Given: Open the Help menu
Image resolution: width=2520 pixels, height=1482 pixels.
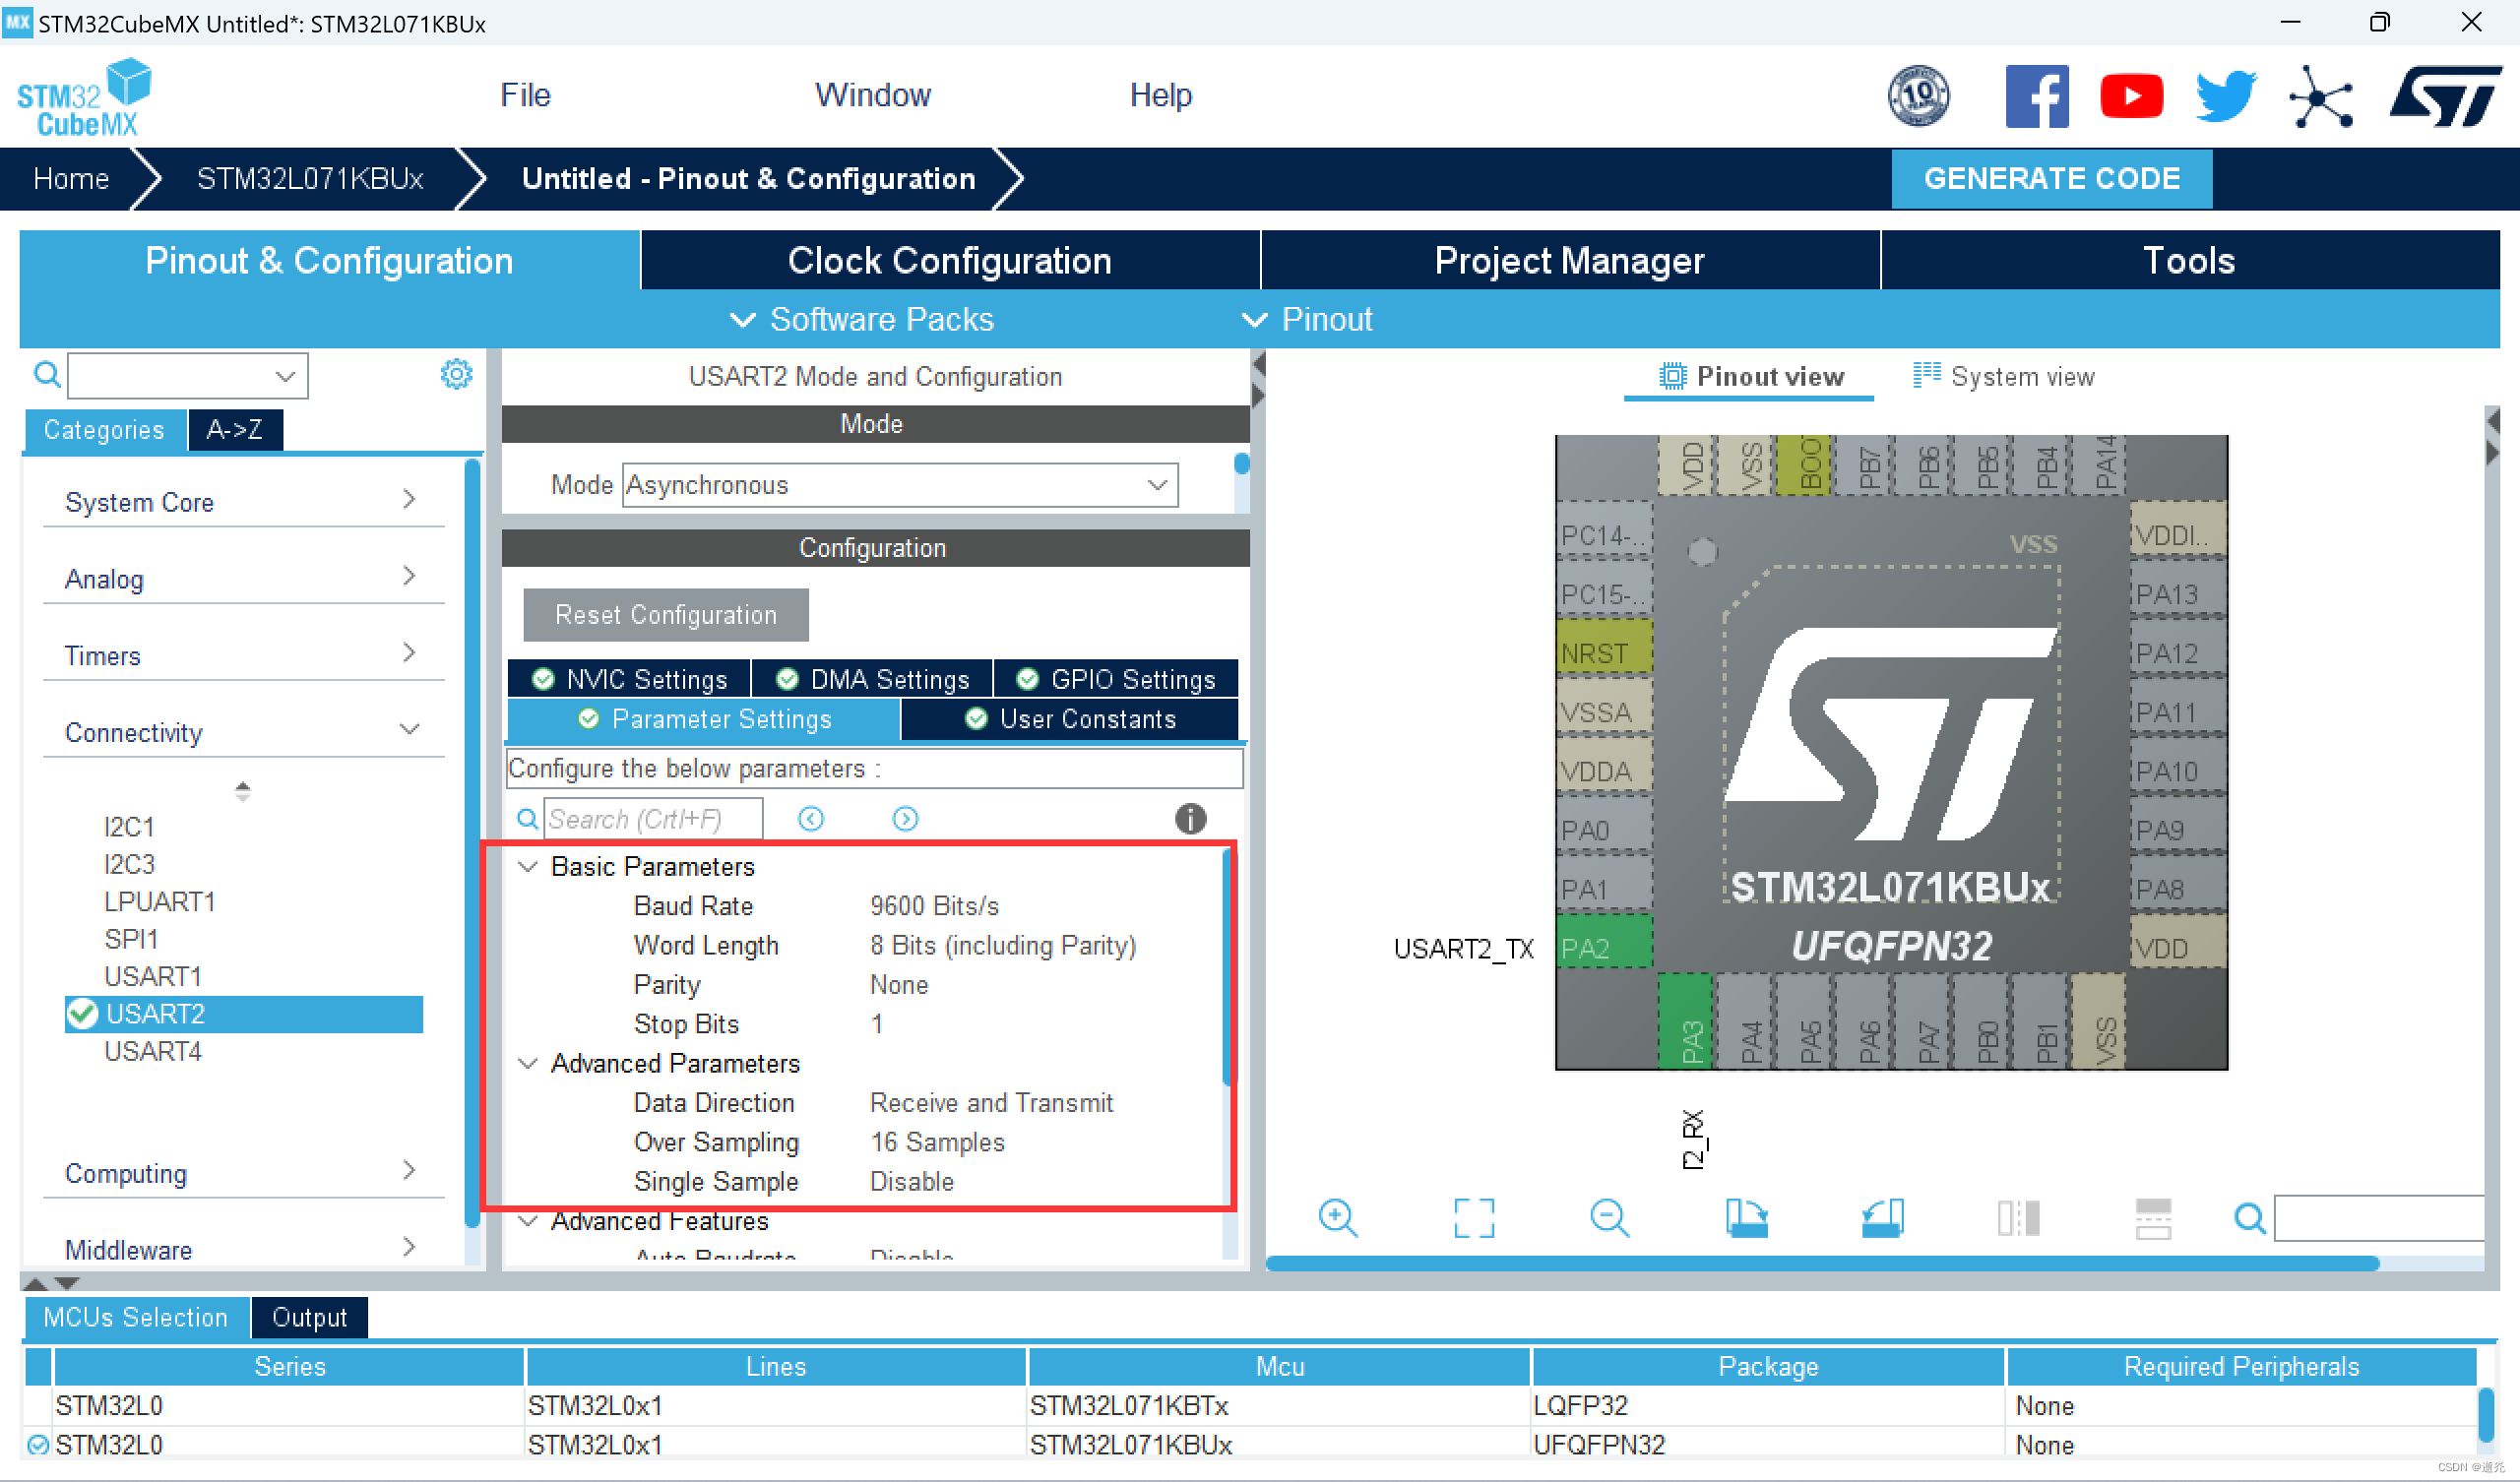Looking at the screenshot, I should tap(1160, 95).
